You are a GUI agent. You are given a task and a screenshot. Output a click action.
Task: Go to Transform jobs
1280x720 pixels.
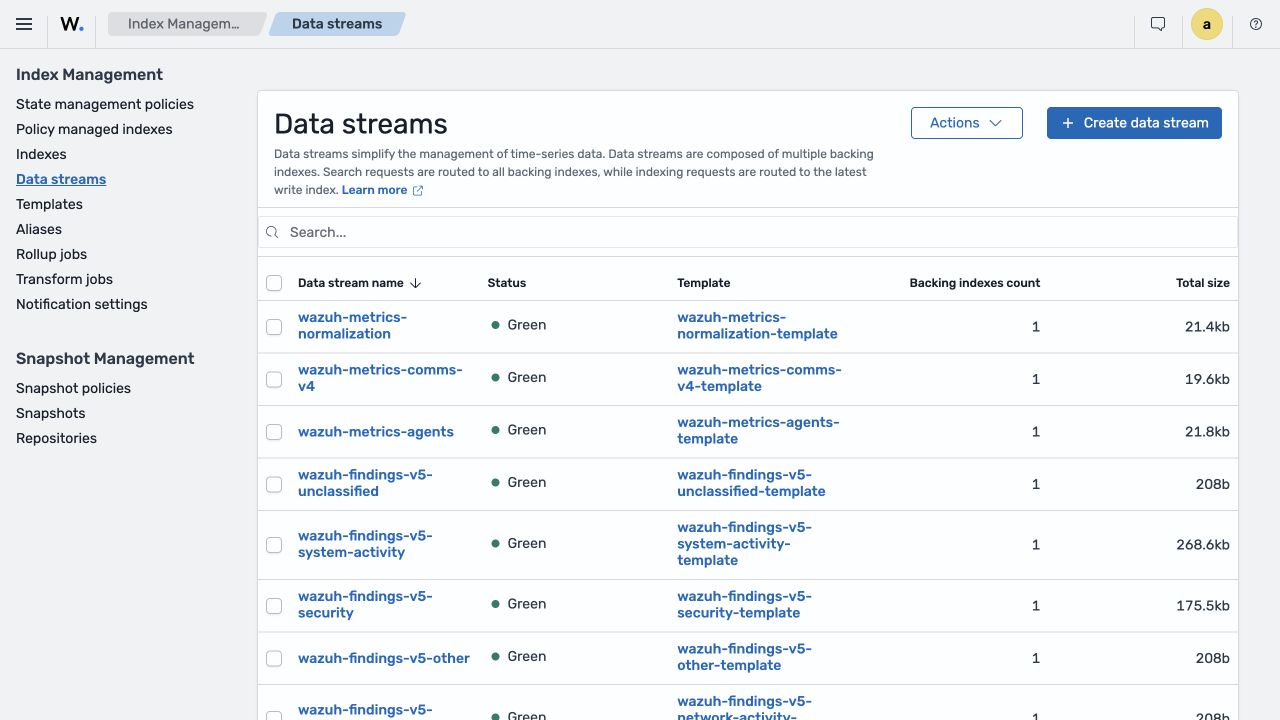[x=64, y=279]
